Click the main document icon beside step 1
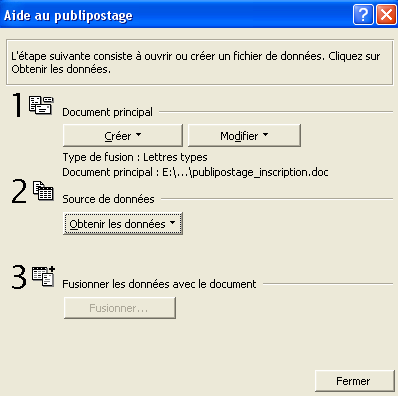Screen dimensions: 398x396 click(x=41, y=105)
